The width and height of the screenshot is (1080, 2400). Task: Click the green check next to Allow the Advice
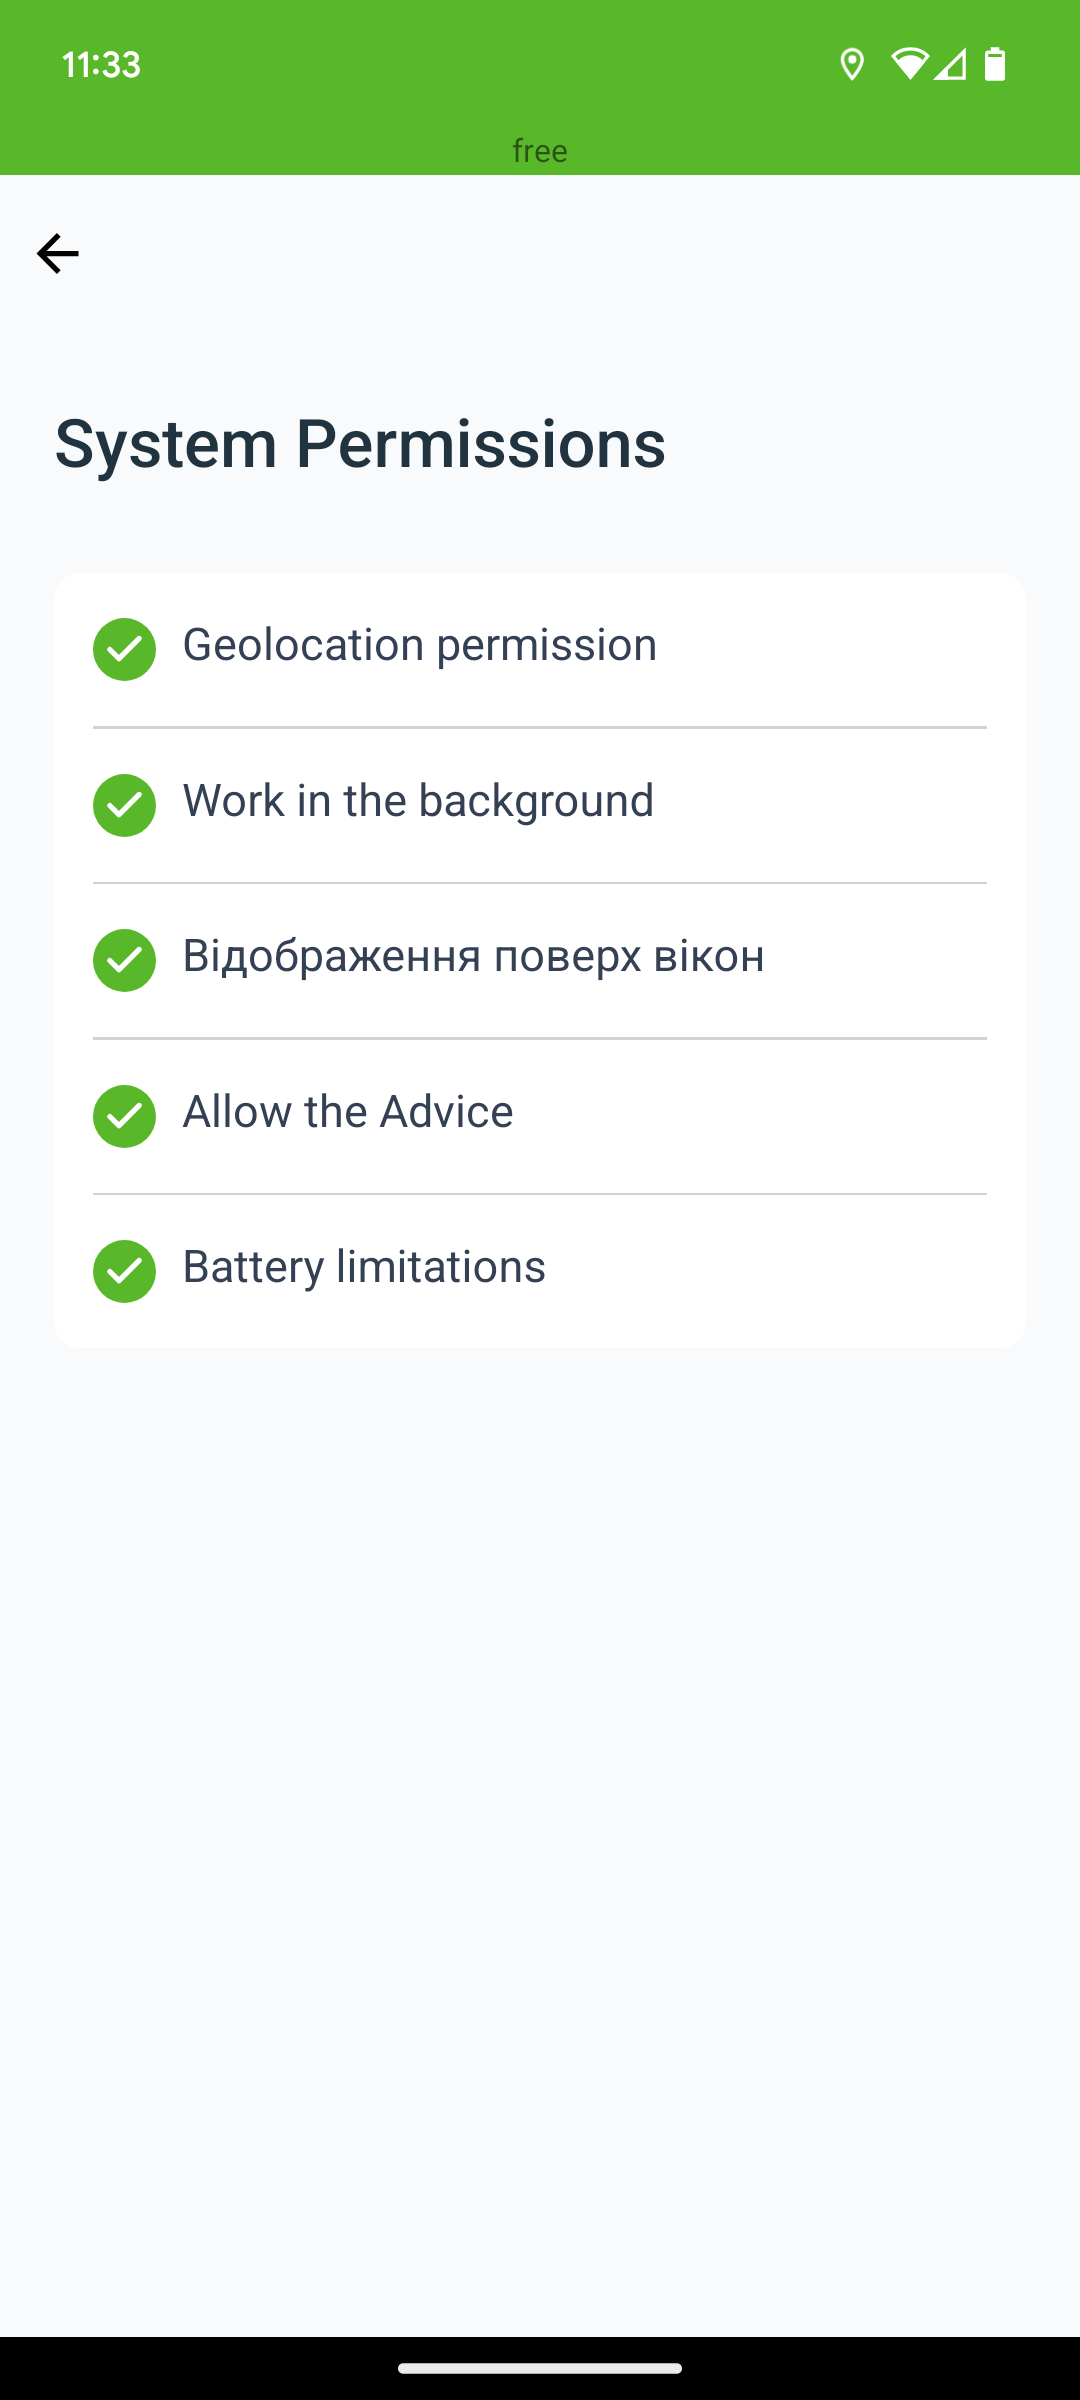click(124, 1116)
